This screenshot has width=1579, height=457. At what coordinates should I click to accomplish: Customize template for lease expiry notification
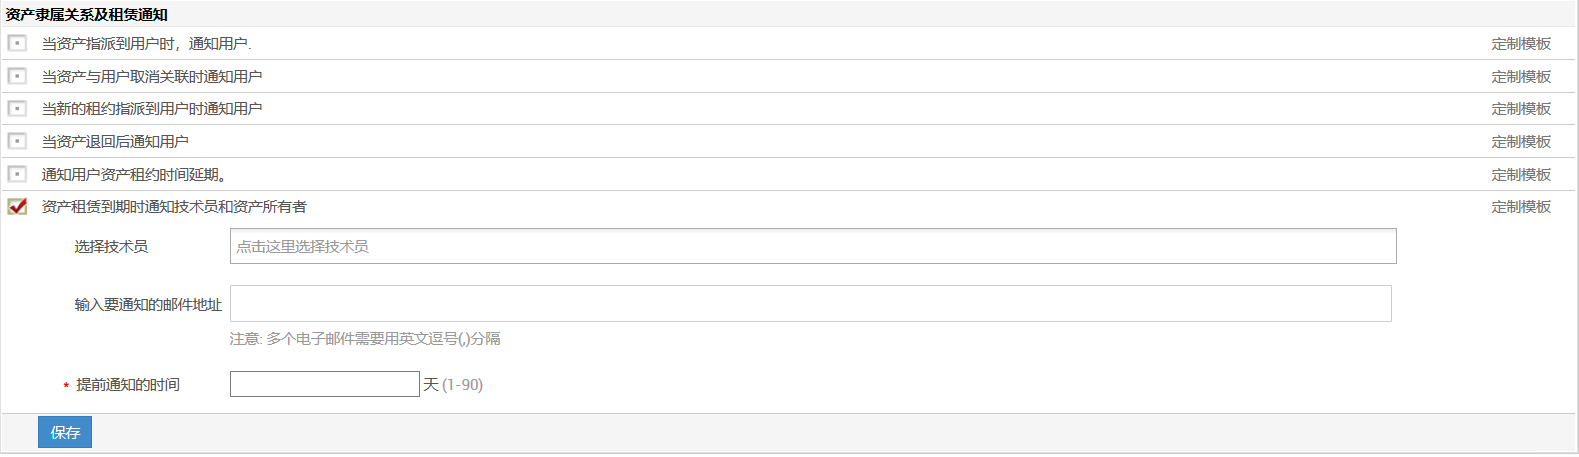[x=1520, y=207]
